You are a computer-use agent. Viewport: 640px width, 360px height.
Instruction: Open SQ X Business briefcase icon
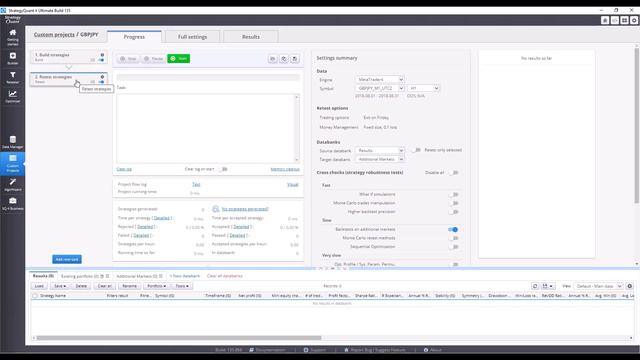[x=13, y=204]
